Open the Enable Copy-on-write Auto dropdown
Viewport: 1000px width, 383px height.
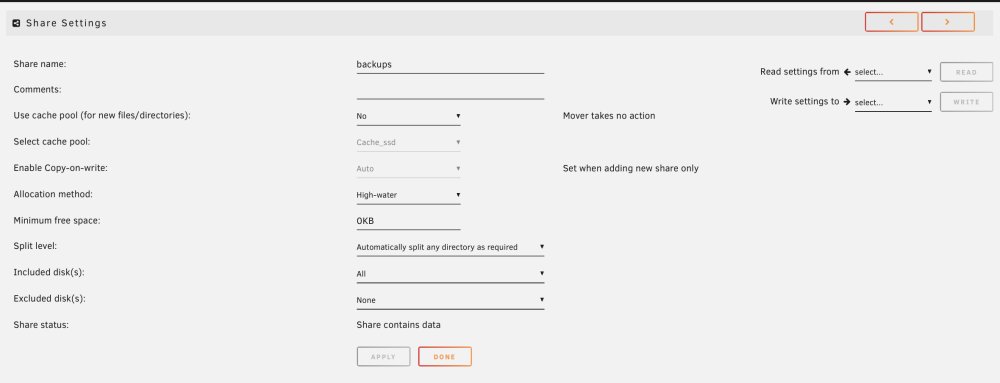408,169
